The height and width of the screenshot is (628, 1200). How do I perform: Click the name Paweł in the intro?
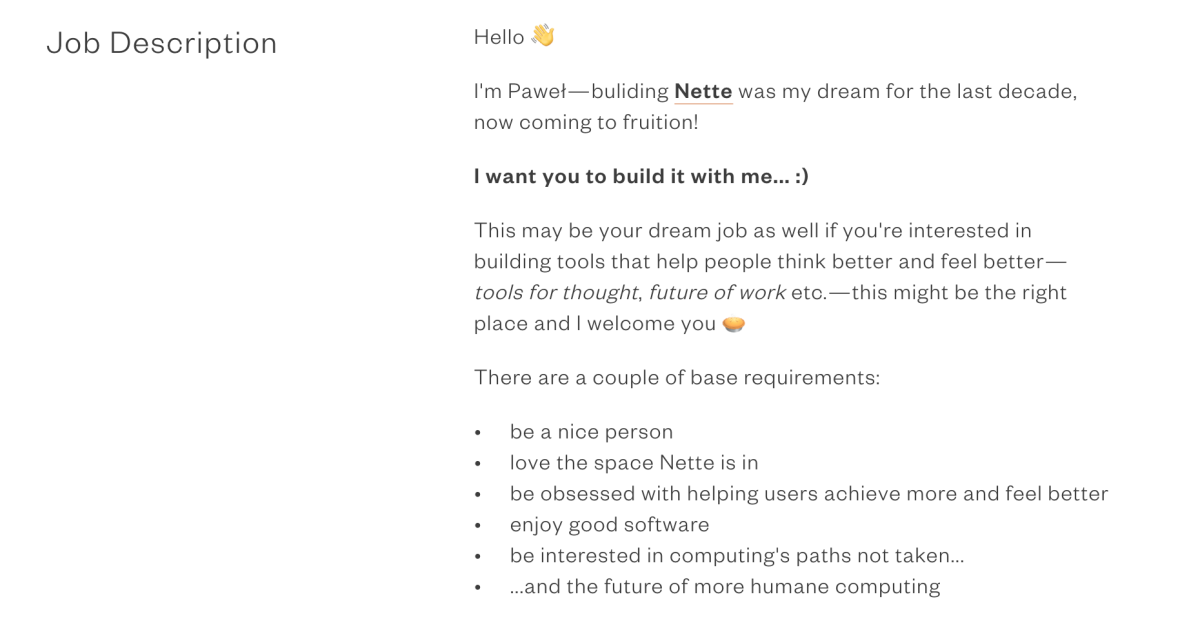pos(538,92)
